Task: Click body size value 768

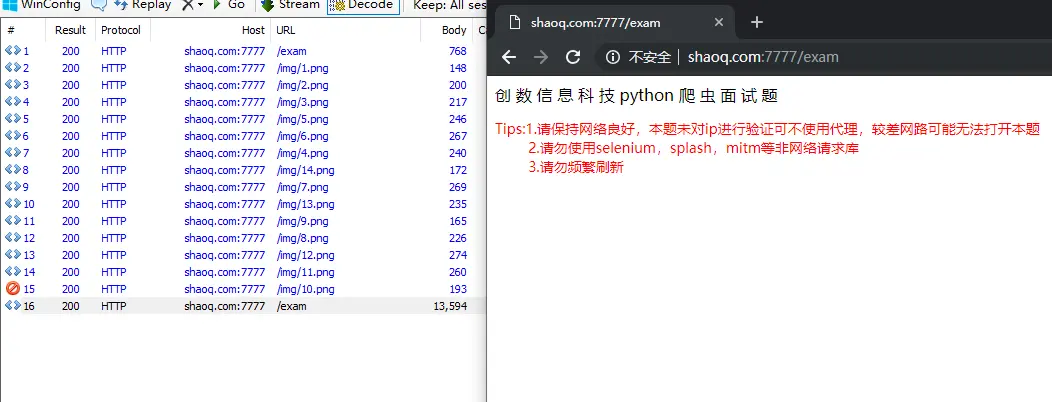Action: (x=458, y=51)
